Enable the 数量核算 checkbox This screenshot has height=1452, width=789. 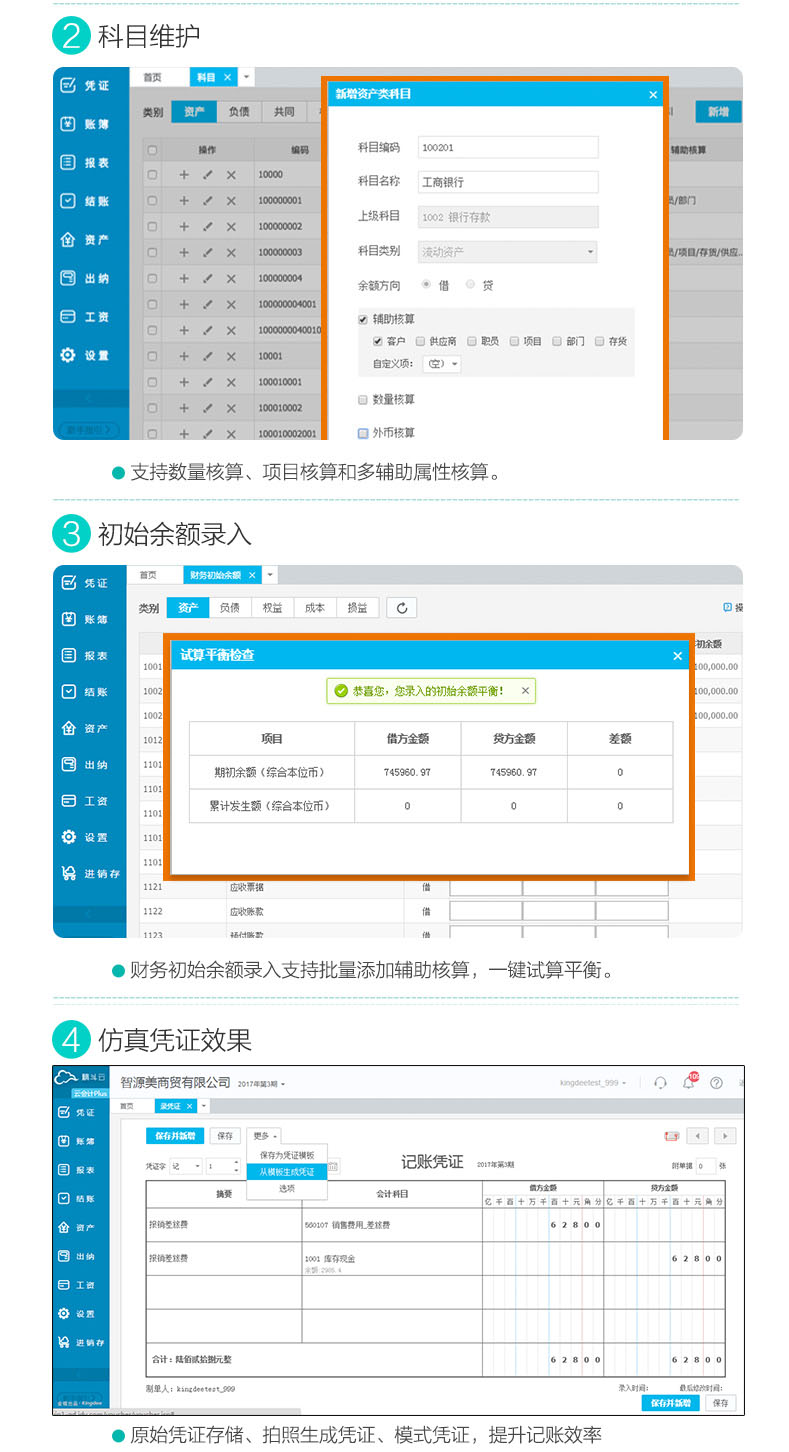click(363, 400)
